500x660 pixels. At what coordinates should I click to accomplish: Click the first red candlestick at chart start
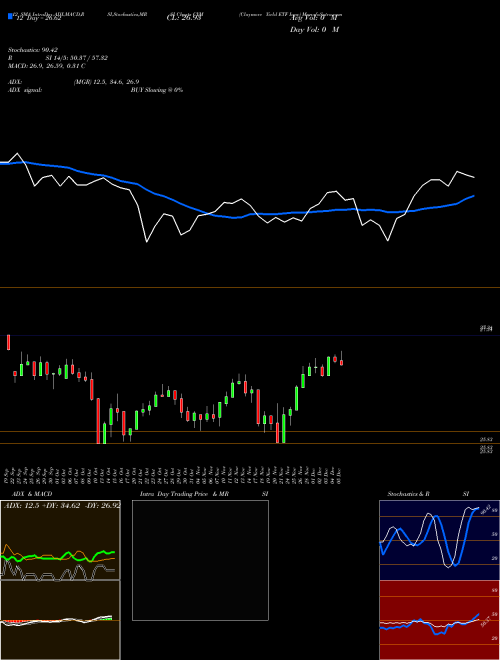[x=8, y=342]
